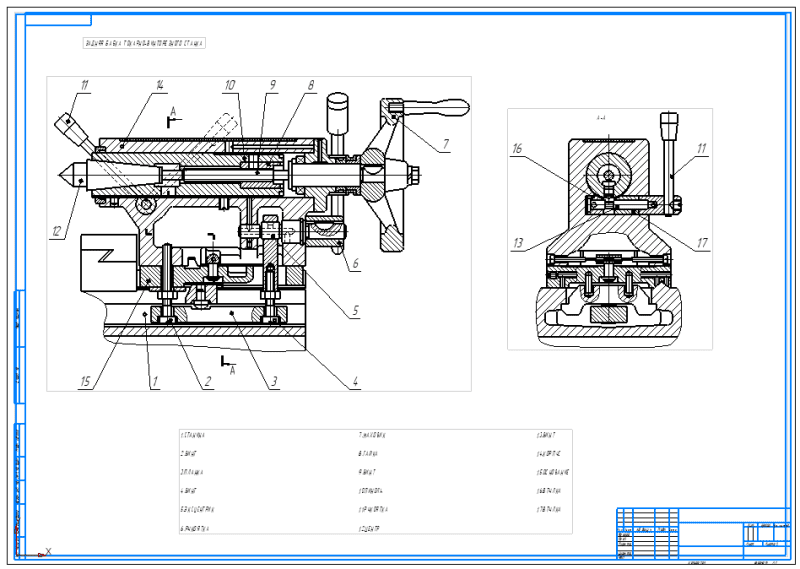Select legend entry numbered 7
800x569 pixels.
coord(372,435)
